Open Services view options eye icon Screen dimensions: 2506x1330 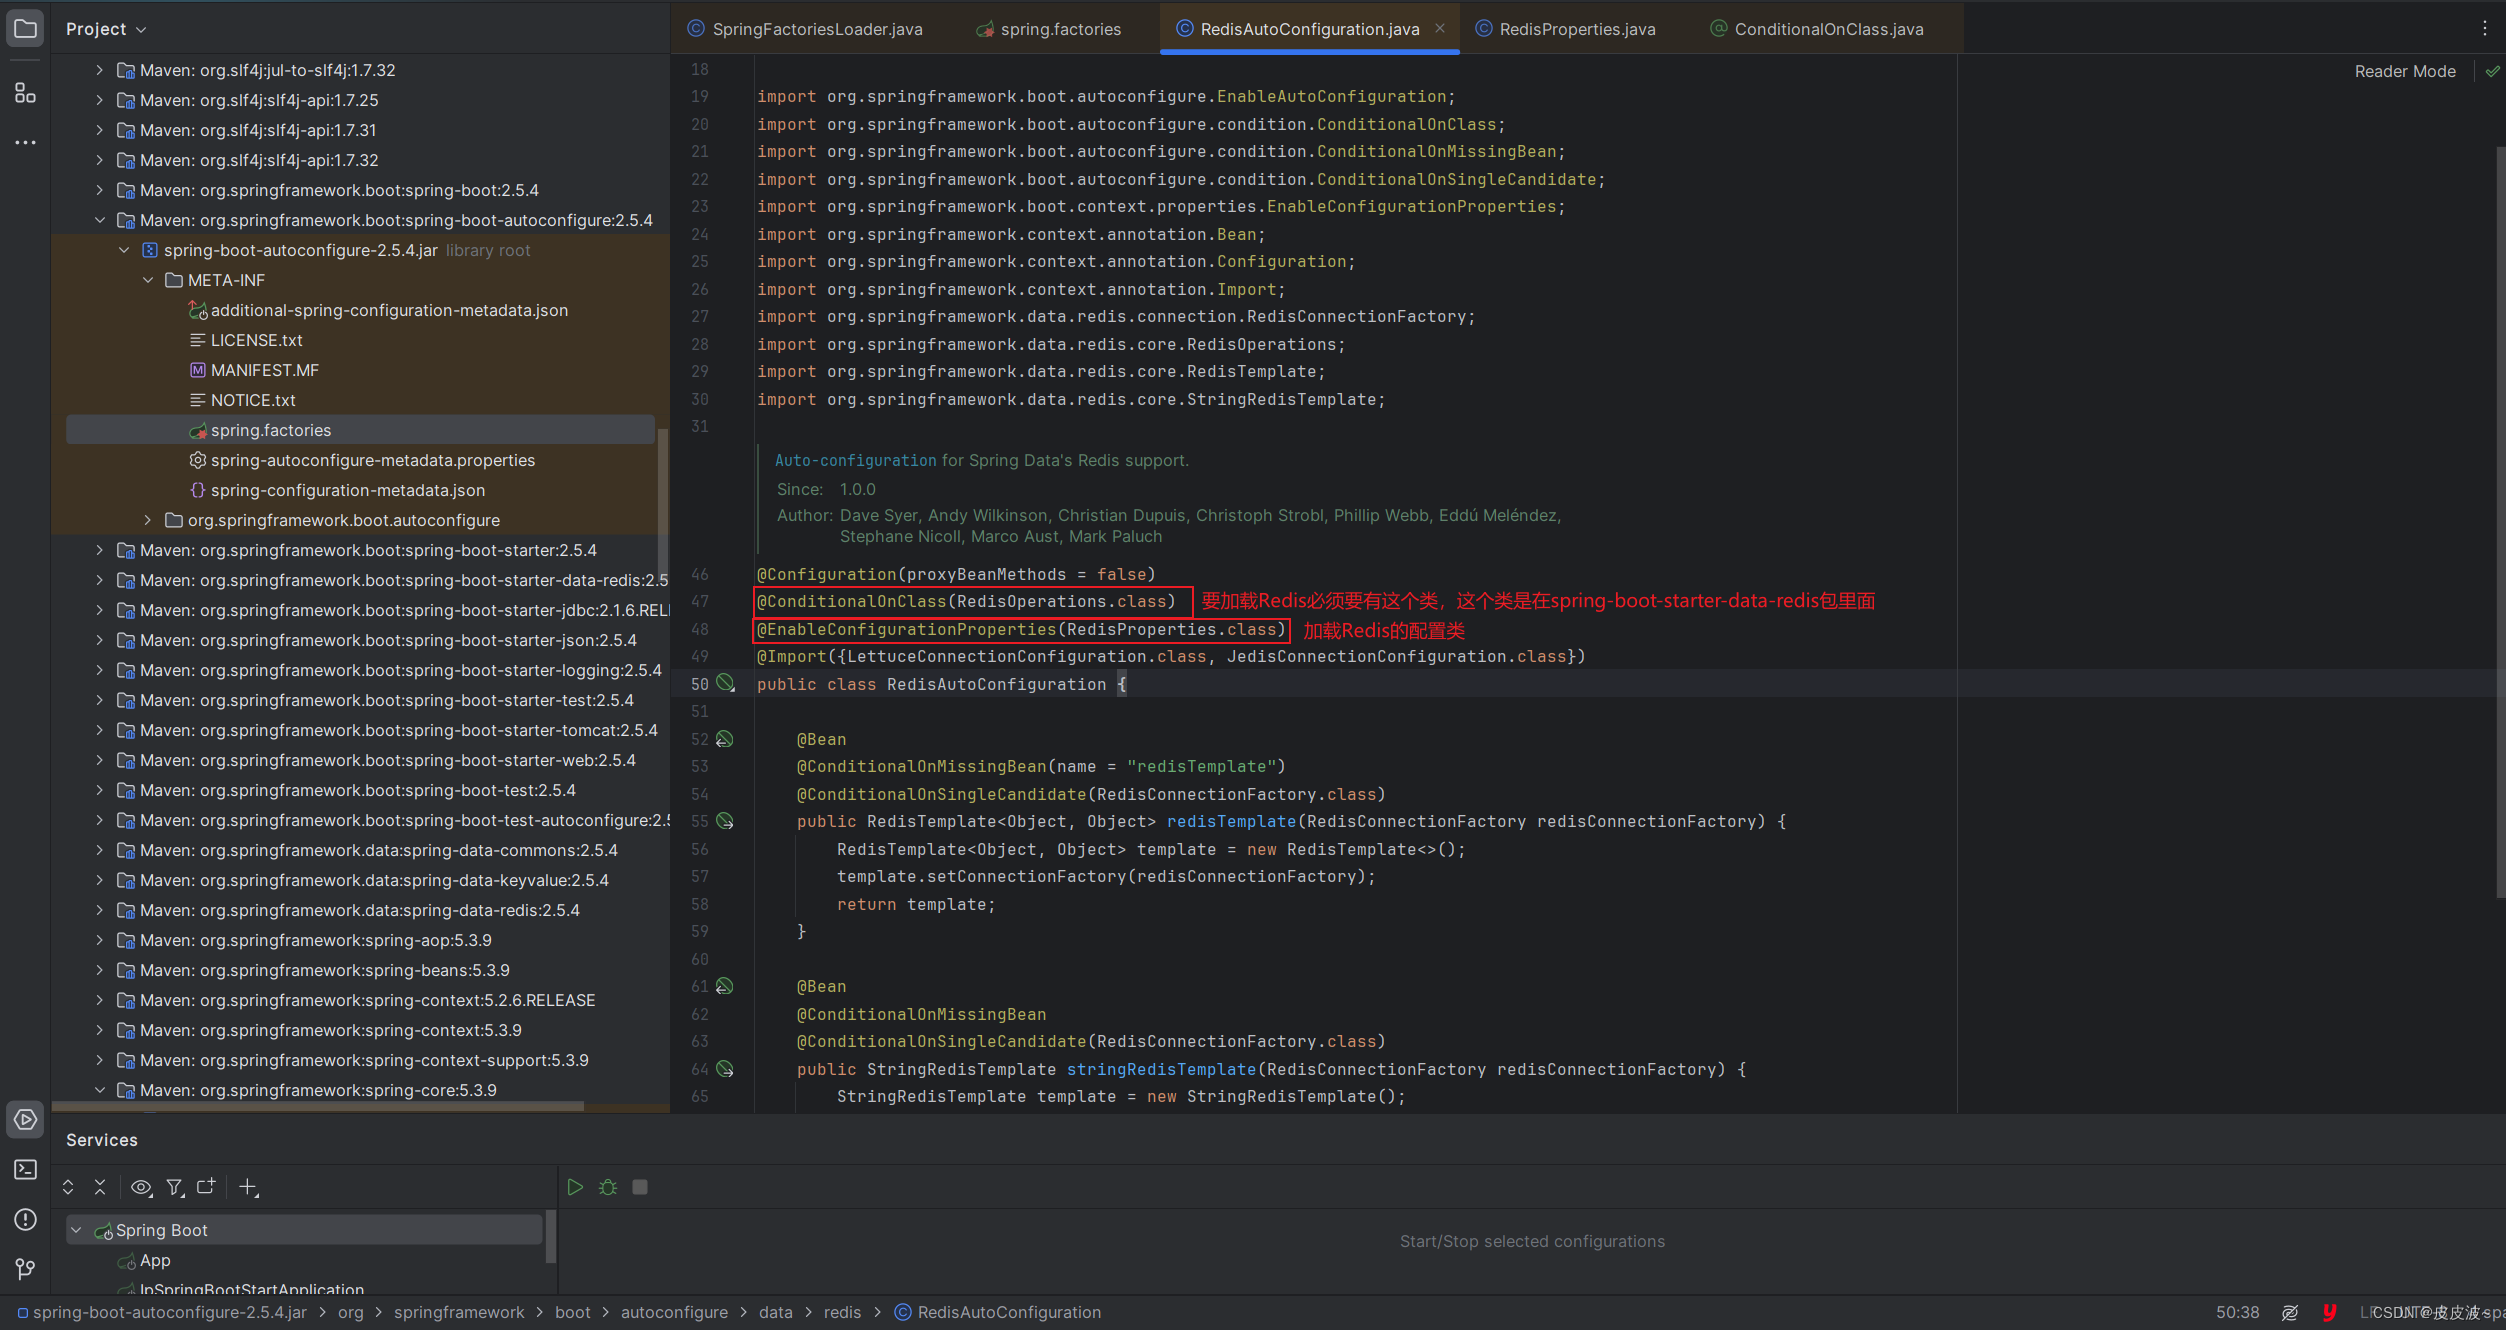pyautogui.click(x=141, y=1187)
